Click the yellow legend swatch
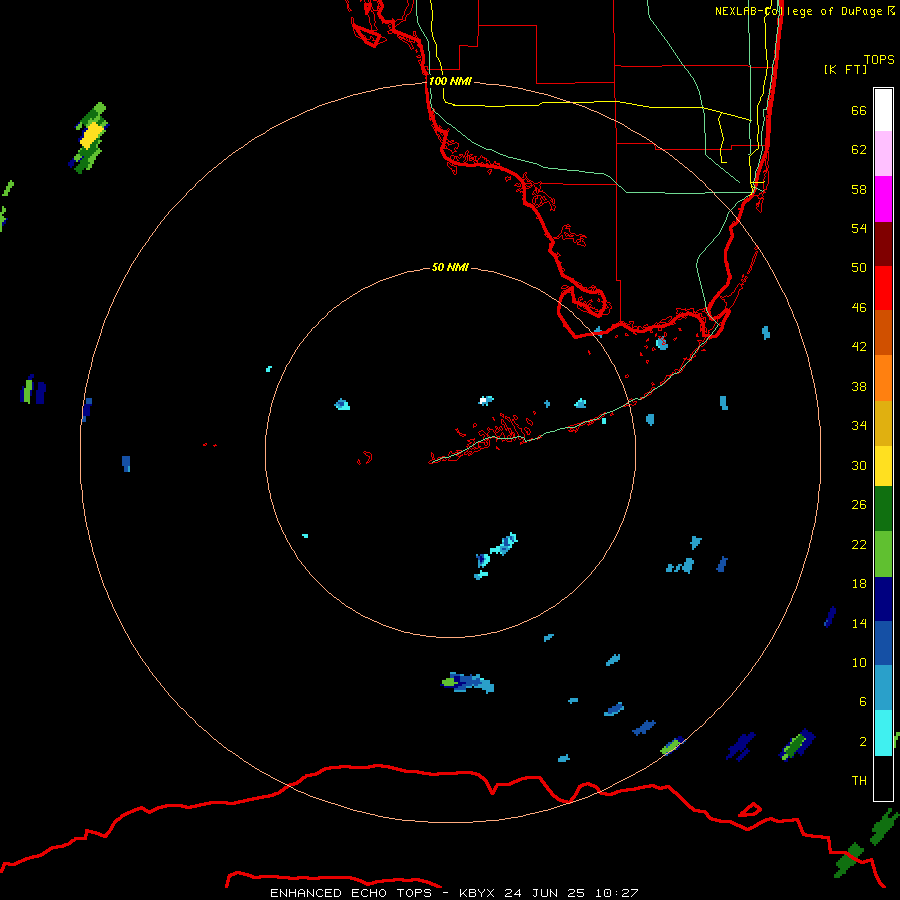This screenshot has height=900, width=900. [883, 466]
